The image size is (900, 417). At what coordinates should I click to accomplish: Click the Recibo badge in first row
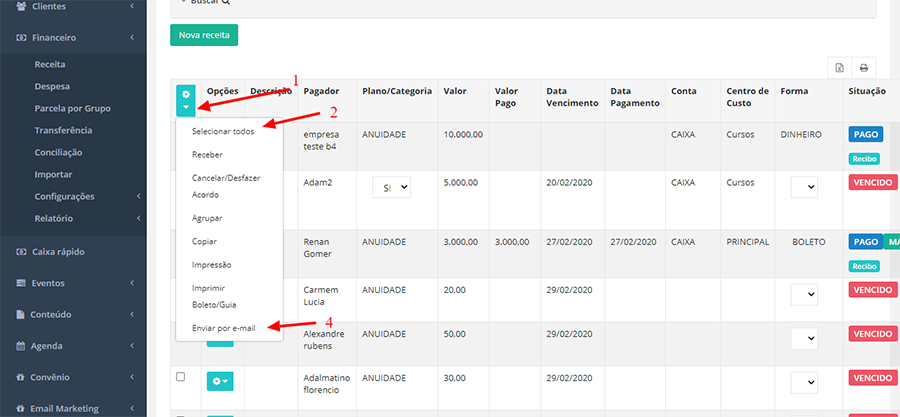coord(864,158)
